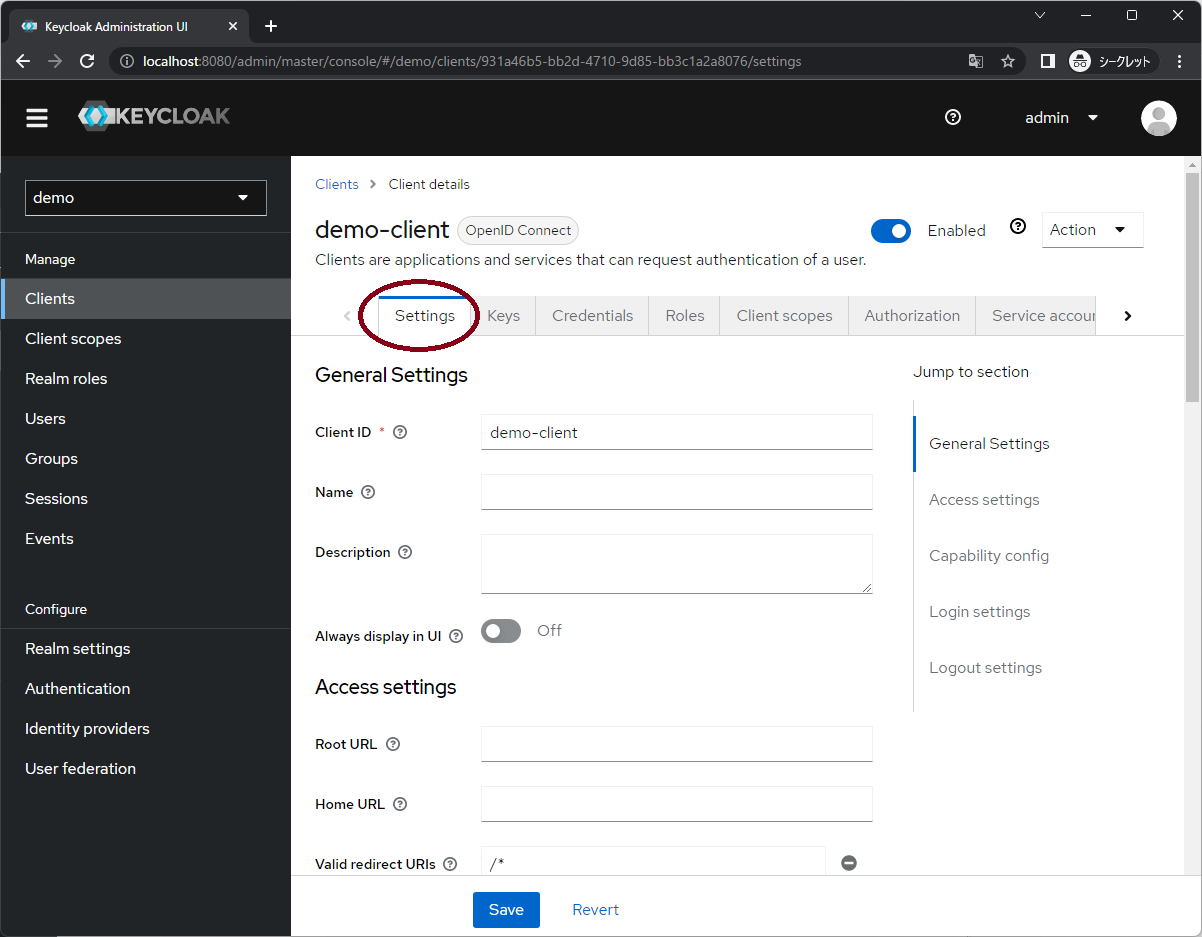Screen dimensions: 1202x937
Task: Click the Keycloak logo
Action: (154, 117)
